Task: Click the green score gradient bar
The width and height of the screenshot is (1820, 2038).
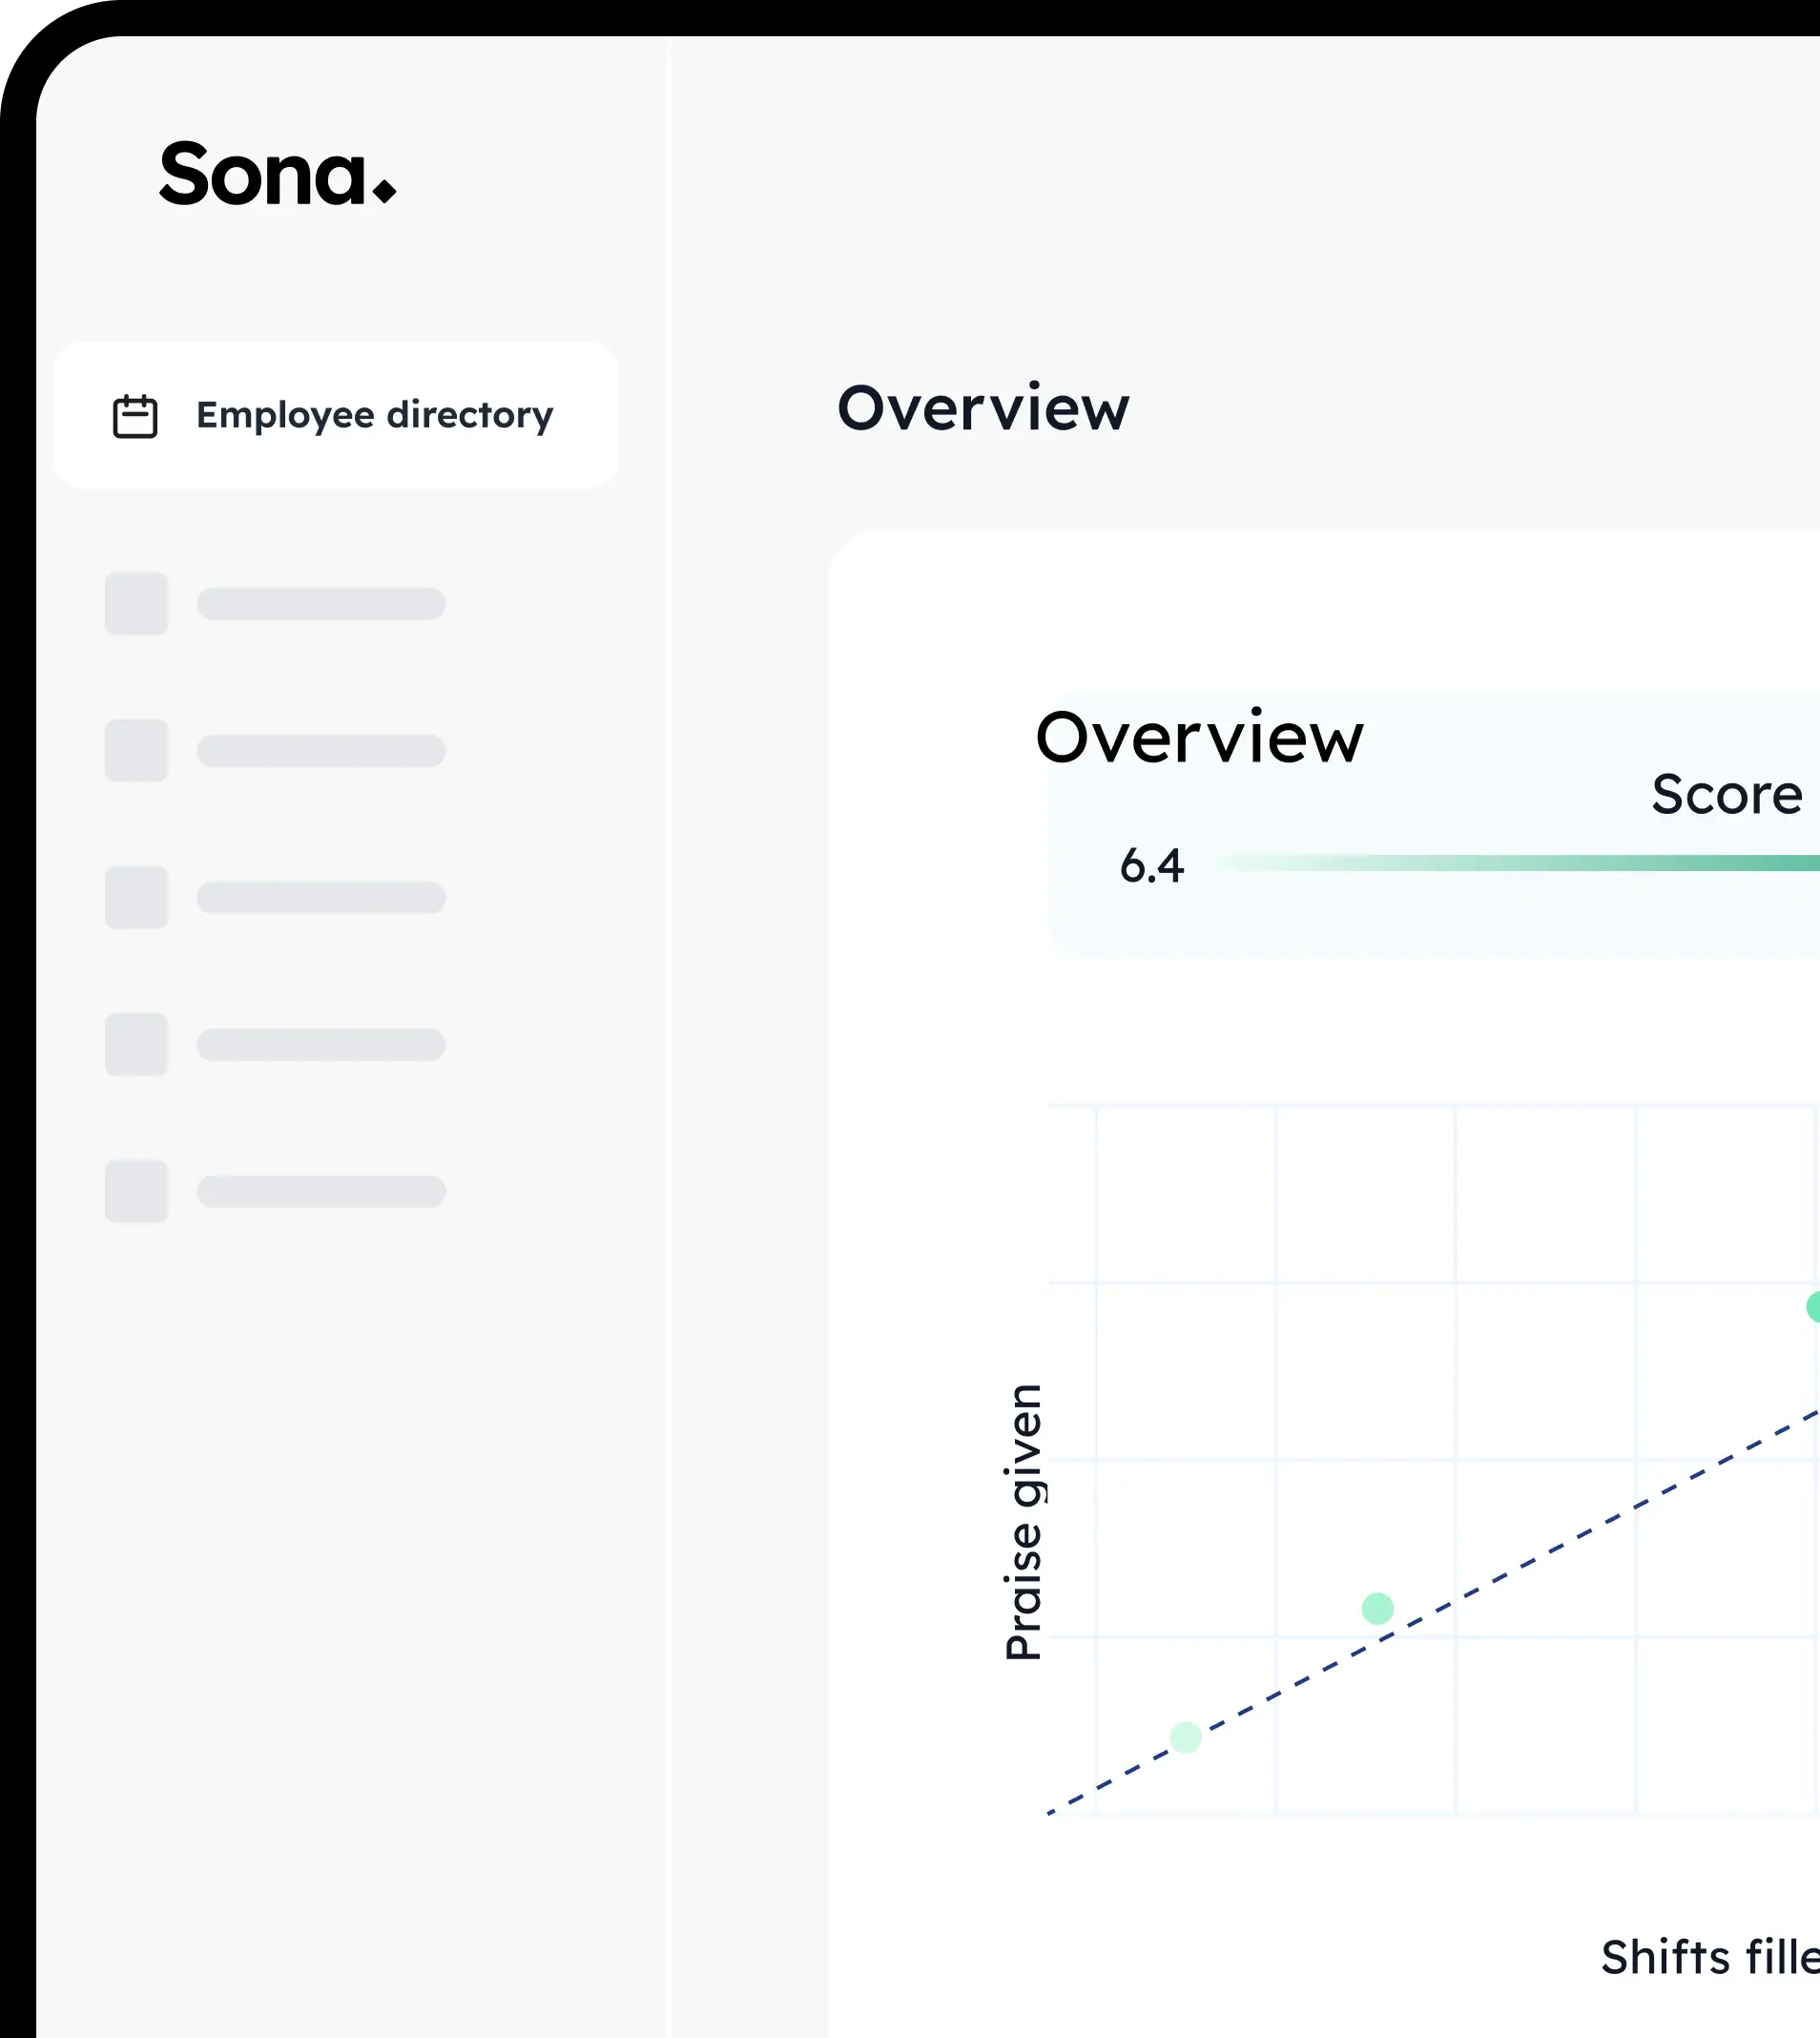Action: click(1520, 863)
